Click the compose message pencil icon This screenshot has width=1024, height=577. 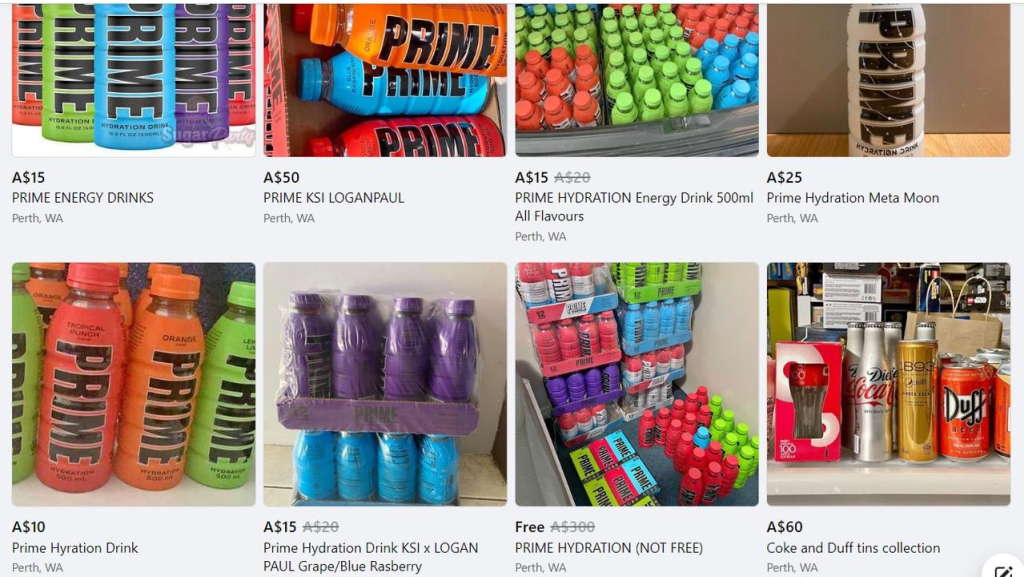1004,569
